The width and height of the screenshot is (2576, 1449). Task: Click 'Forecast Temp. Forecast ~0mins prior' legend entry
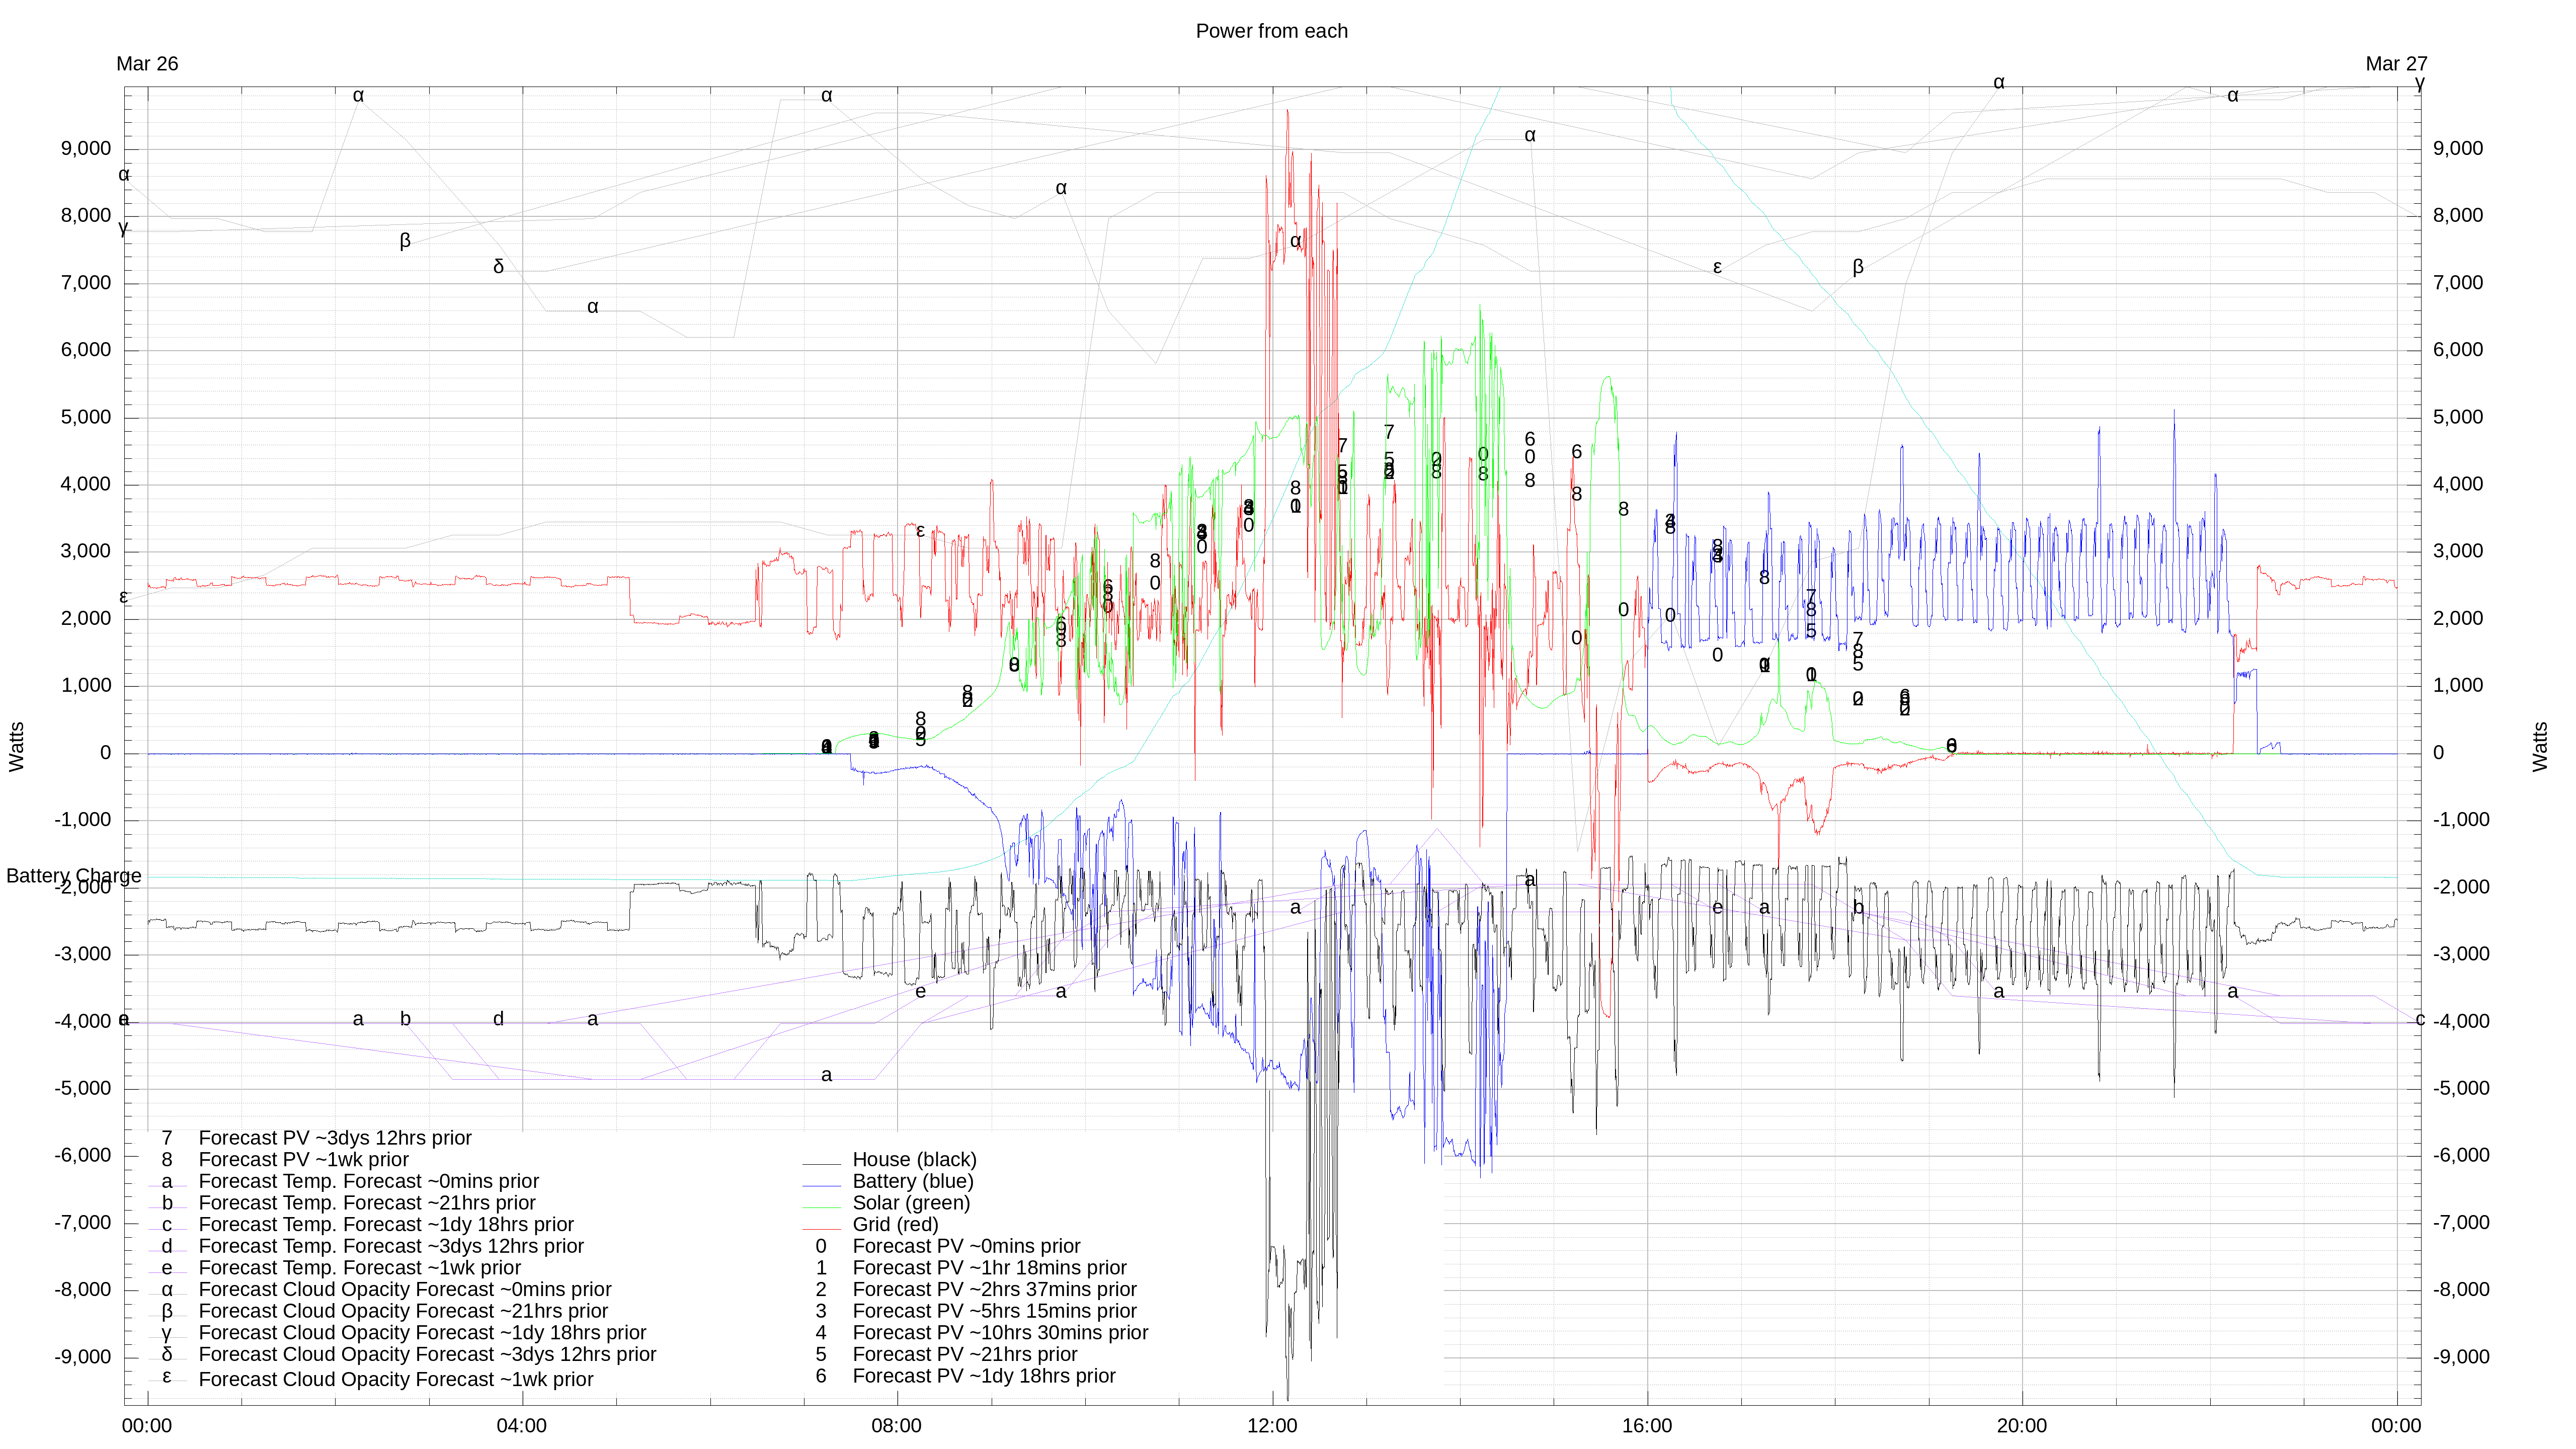(368, 1181)
